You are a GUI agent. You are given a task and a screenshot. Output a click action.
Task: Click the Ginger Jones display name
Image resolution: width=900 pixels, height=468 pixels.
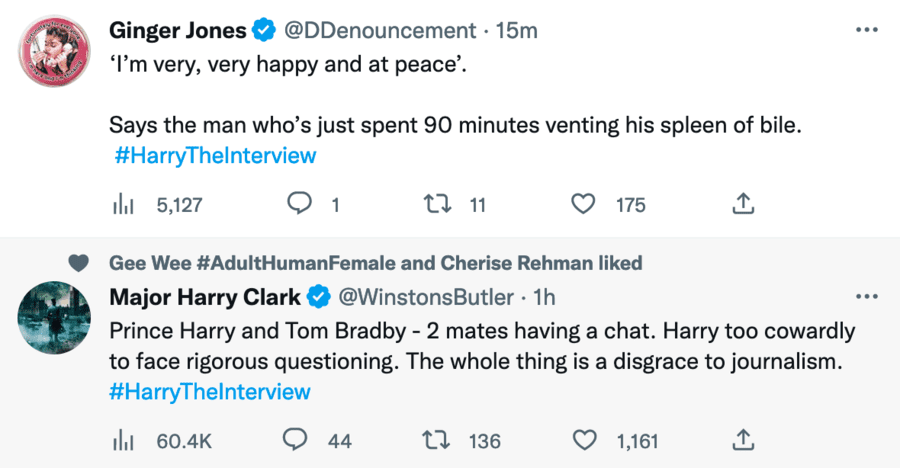pyautogui.click(x=177, y=31)
